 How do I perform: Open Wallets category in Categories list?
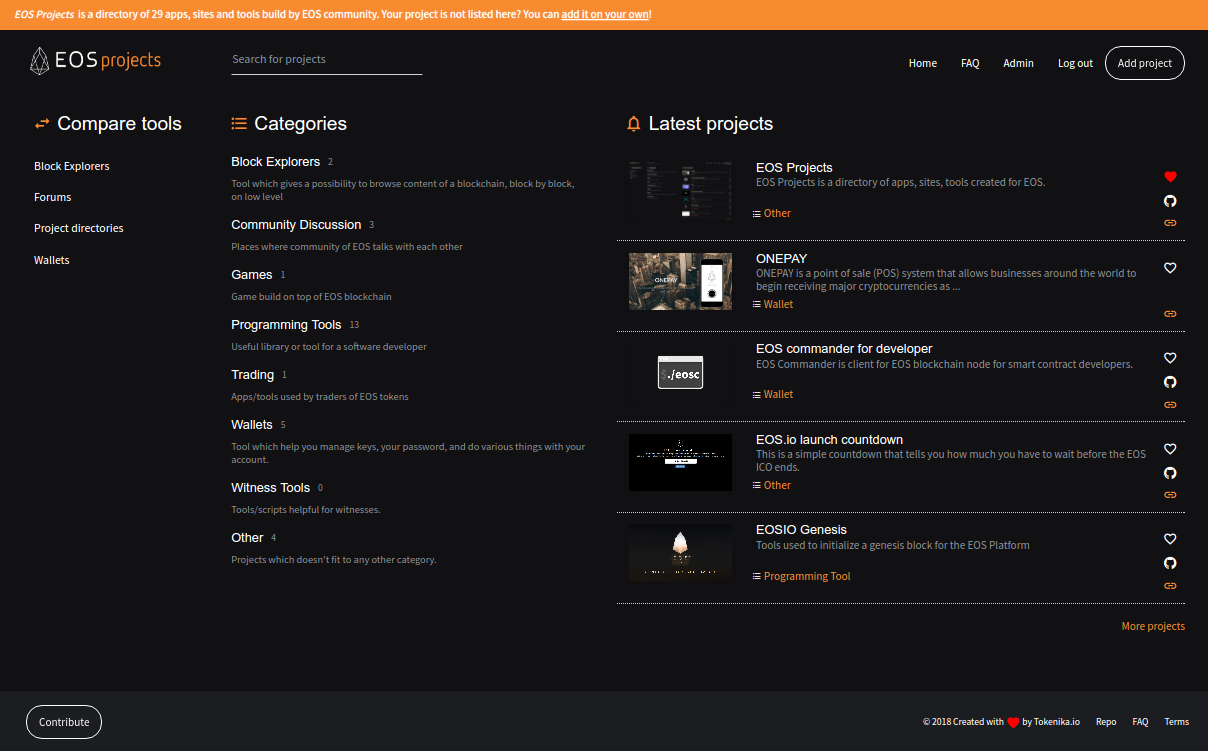click(251, 425)
